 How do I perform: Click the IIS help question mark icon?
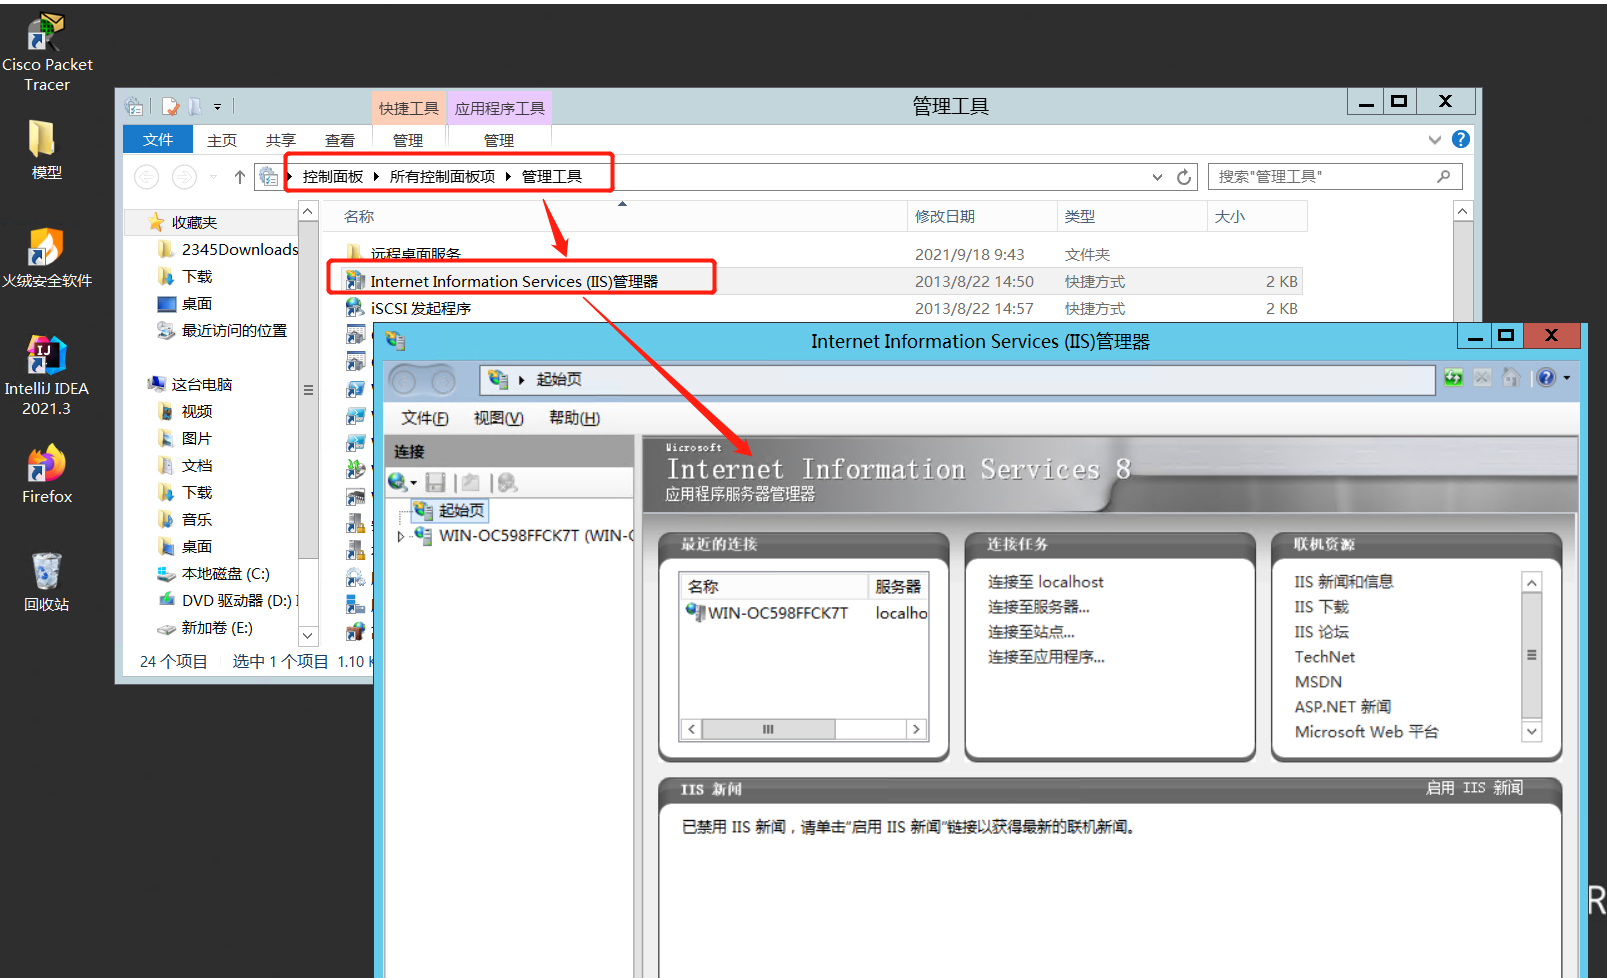(x=1546, y=378)
